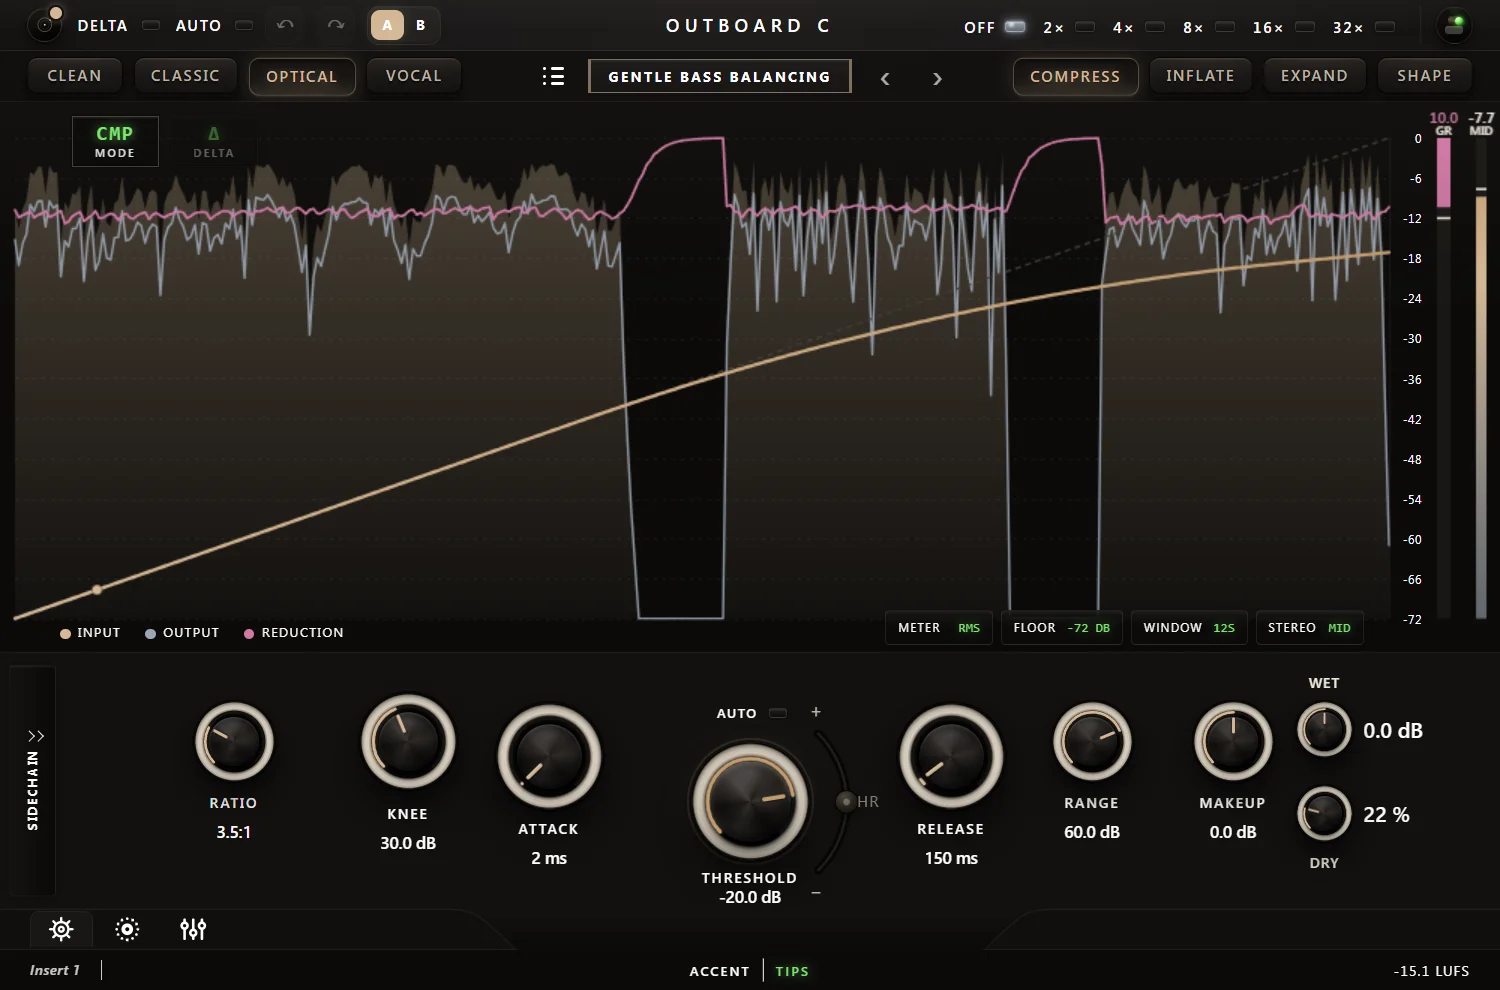Toggle the OUTPUT legend dot
Viewport: 1500px width, 990px height.
[150, 634]
